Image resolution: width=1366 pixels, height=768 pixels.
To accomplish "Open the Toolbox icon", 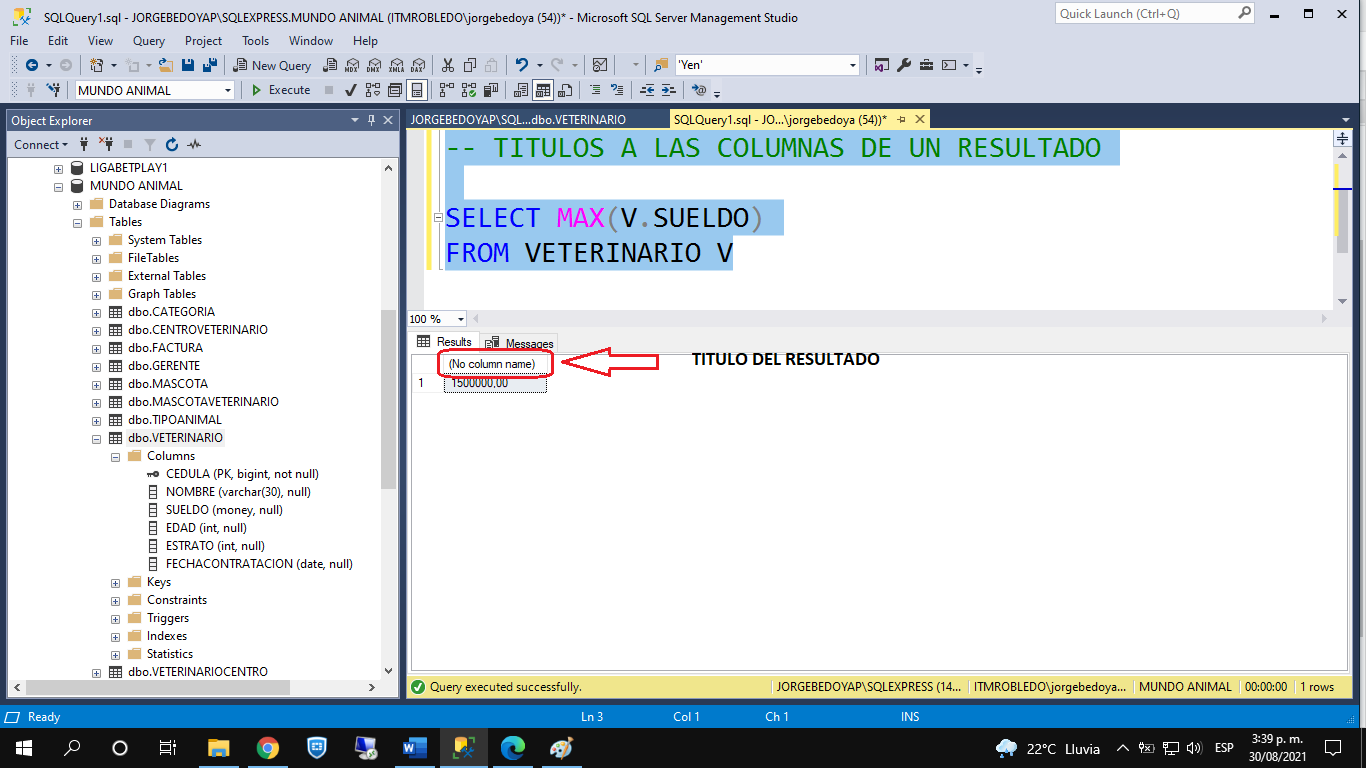I will [x=926, y=65].
